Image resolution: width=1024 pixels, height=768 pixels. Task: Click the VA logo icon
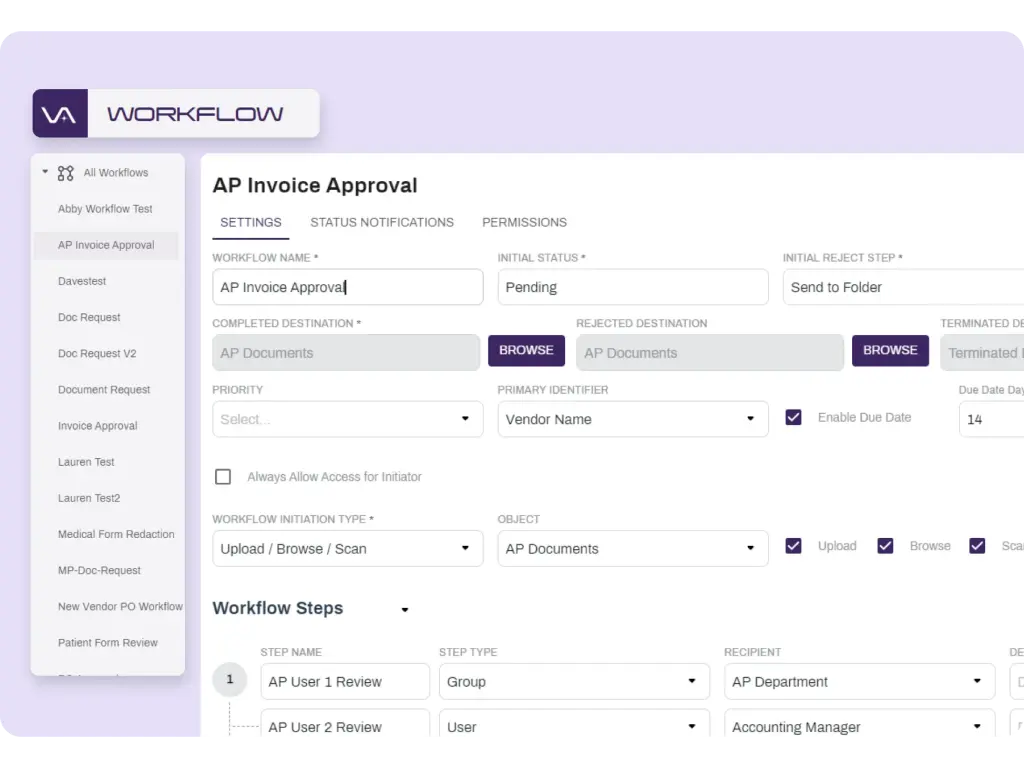point(60,114)
